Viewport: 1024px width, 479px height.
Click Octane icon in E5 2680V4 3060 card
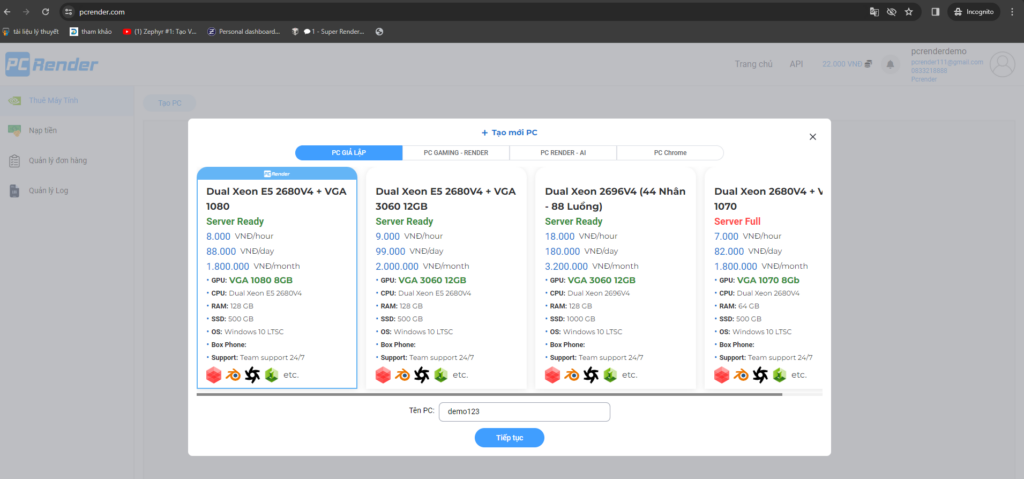coord(421,375)
